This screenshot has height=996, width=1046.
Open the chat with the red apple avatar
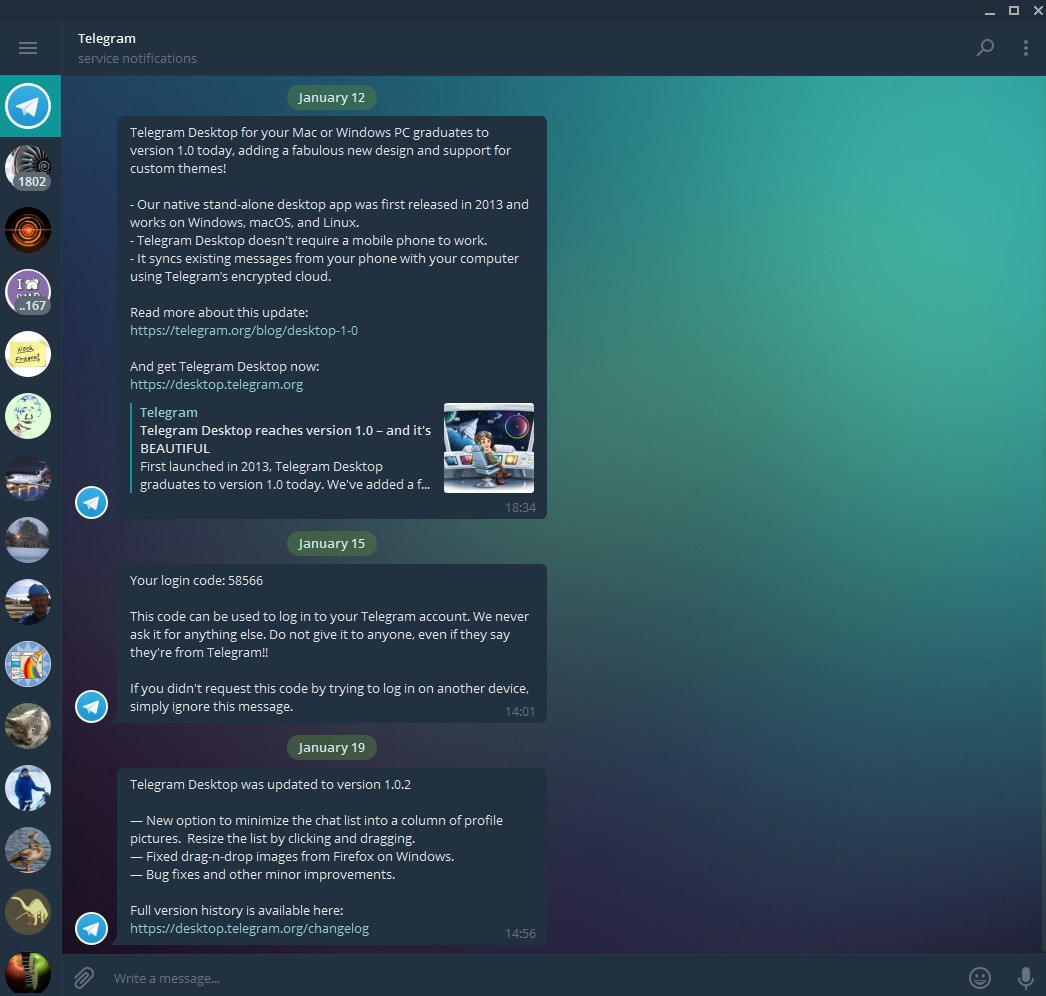[x=28, y=973]
